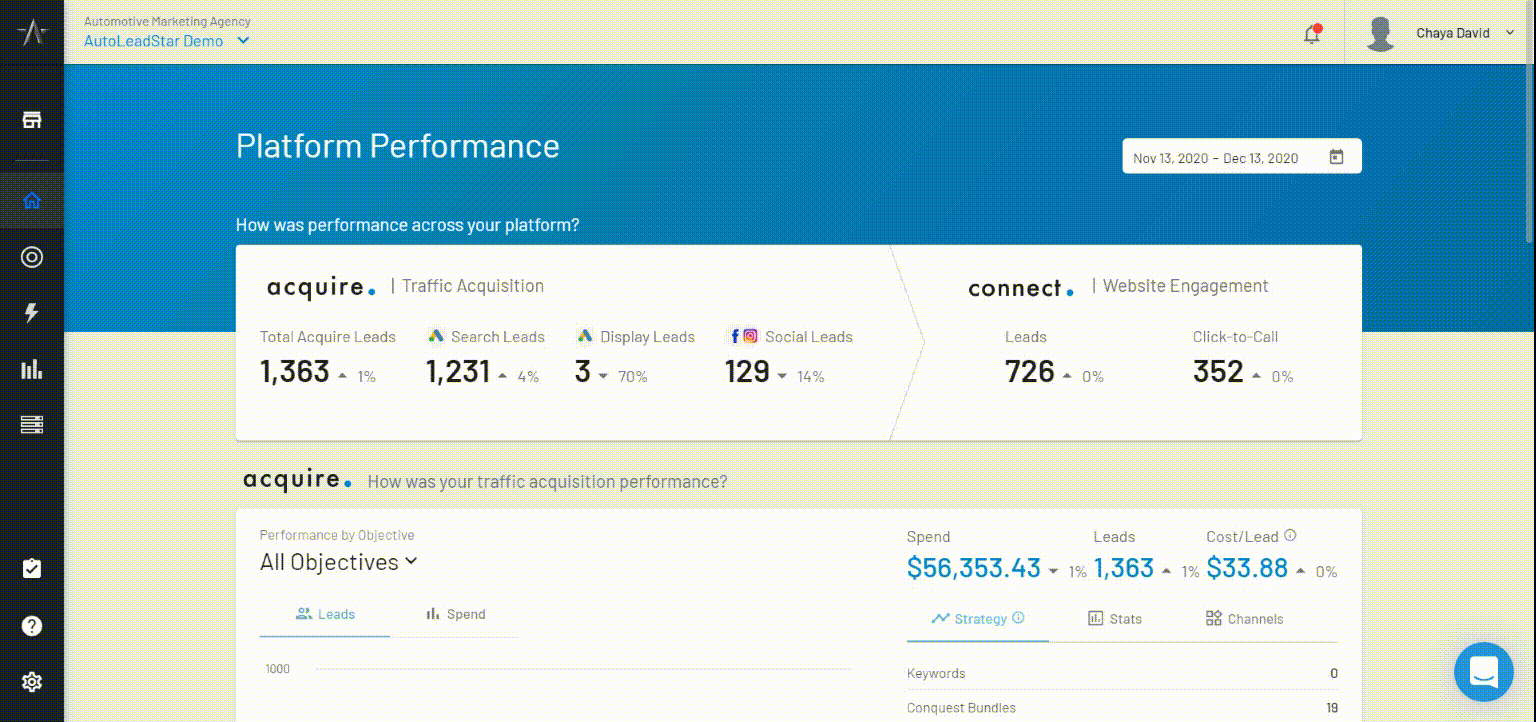Click the home icon in sidebar
The width and height of the screenshot is (1536, 722).
pyautogui.click(x=32, y=200)
